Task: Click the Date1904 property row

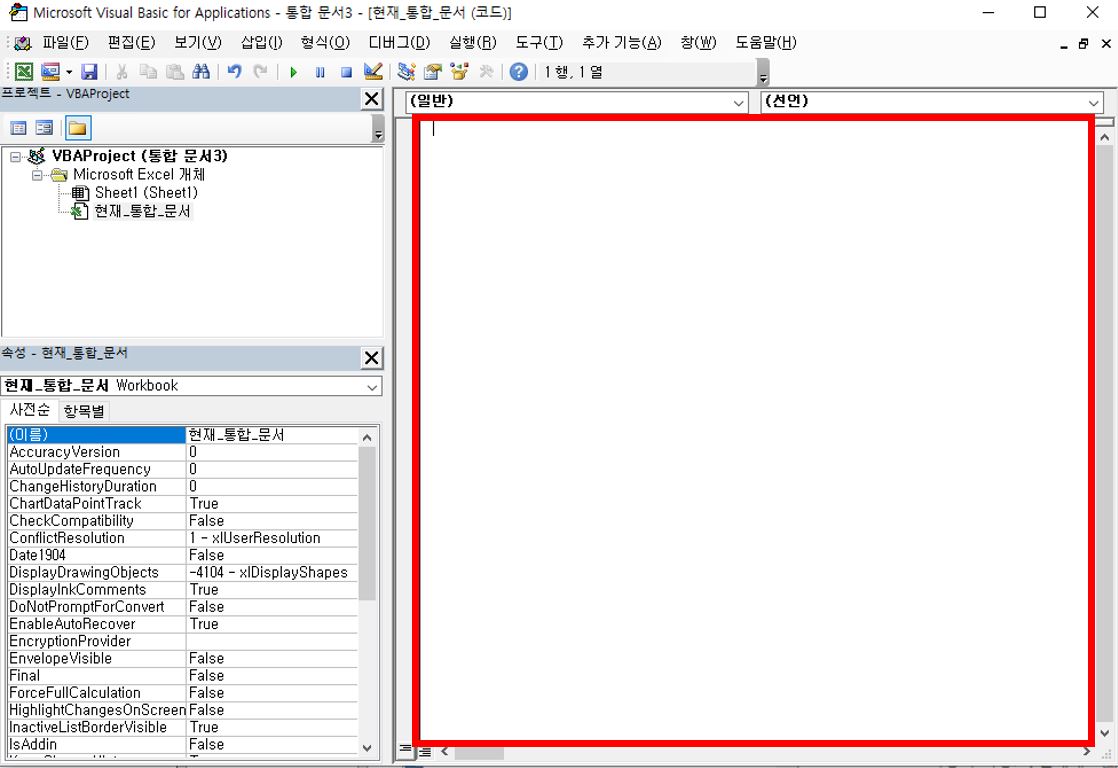Action: [x=183, y=555]
